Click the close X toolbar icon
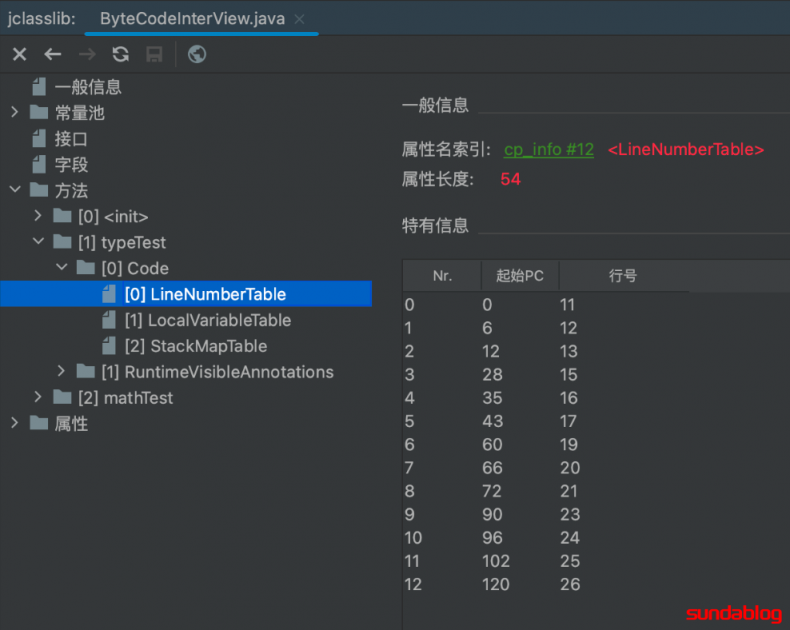This screenshot has height=630, width=790. click(19, 54)
